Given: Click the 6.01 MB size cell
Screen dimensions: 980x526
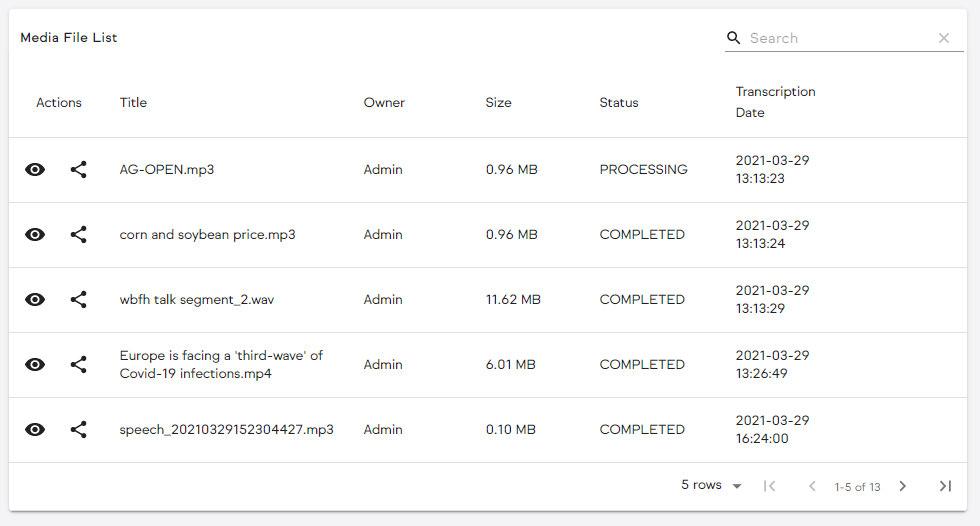Looking at the screenshot, I should click(511, 364).
